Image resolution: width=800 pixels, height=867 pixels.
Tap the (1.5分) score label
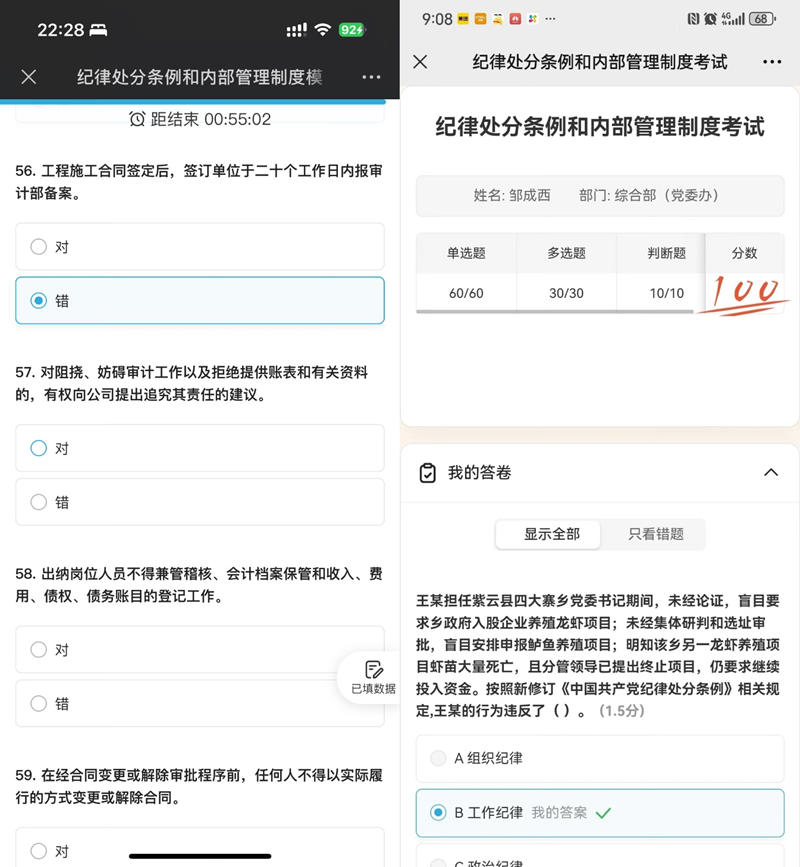[622, 711]
